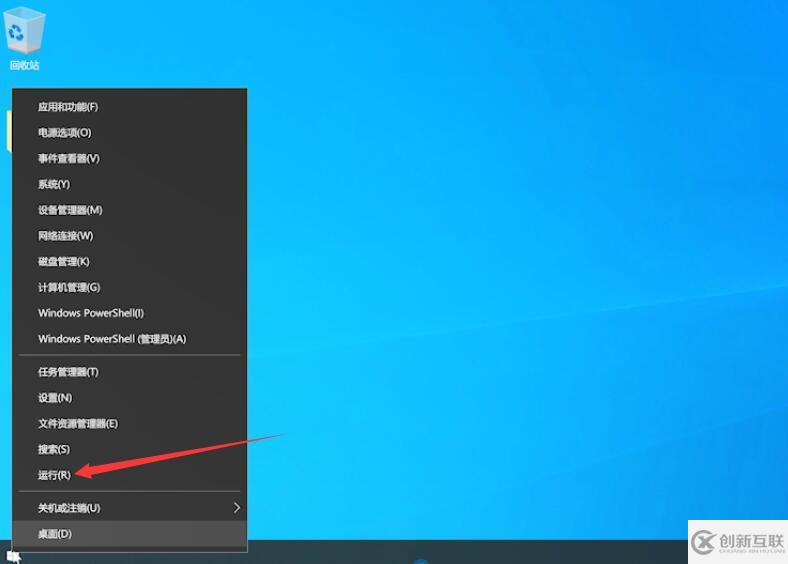Click the Windows Start button
This screenshot has height=564, width=788.
pyautogui.click(x=14, y=556)
